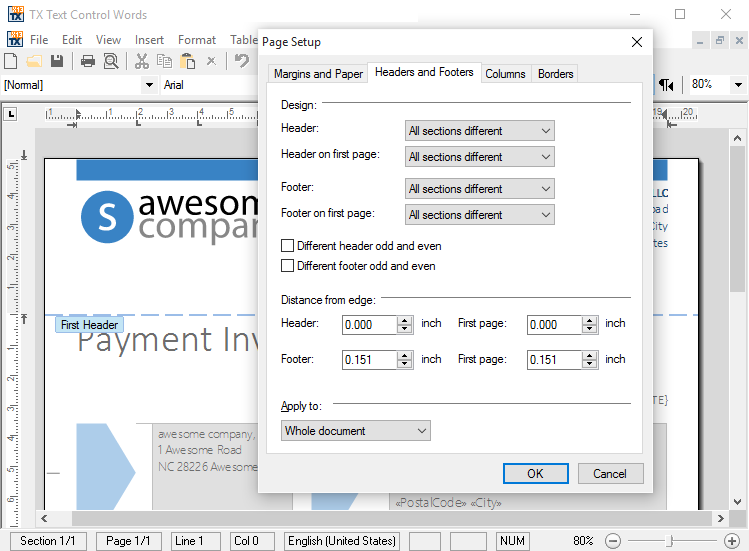Click Page 1/1 in status bar
Viewport: 749px width, 551px height.
click(x=128, y=541)
